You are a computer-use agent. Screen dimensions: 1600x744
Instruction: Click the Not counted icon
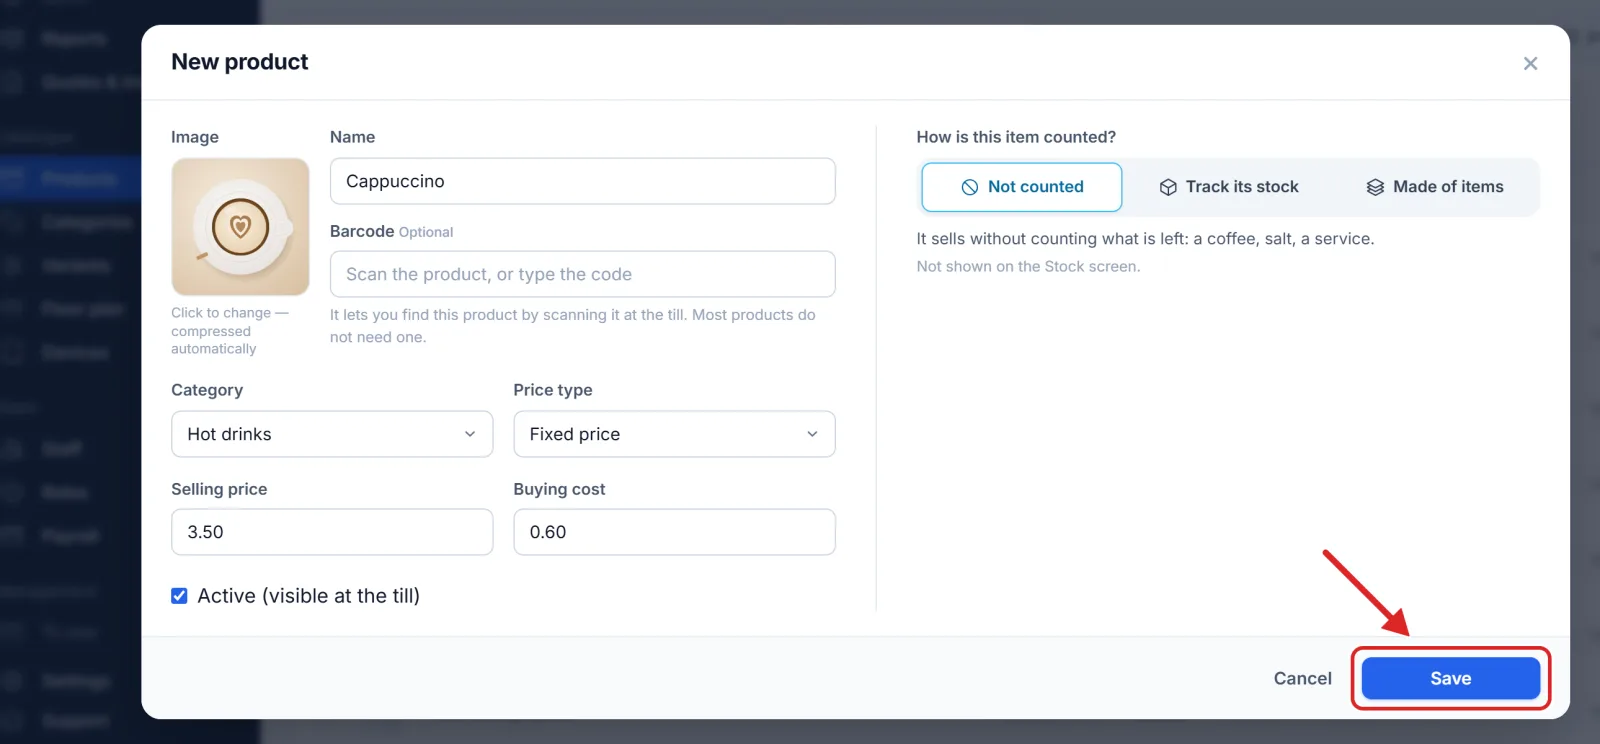(x=969, y=187)
